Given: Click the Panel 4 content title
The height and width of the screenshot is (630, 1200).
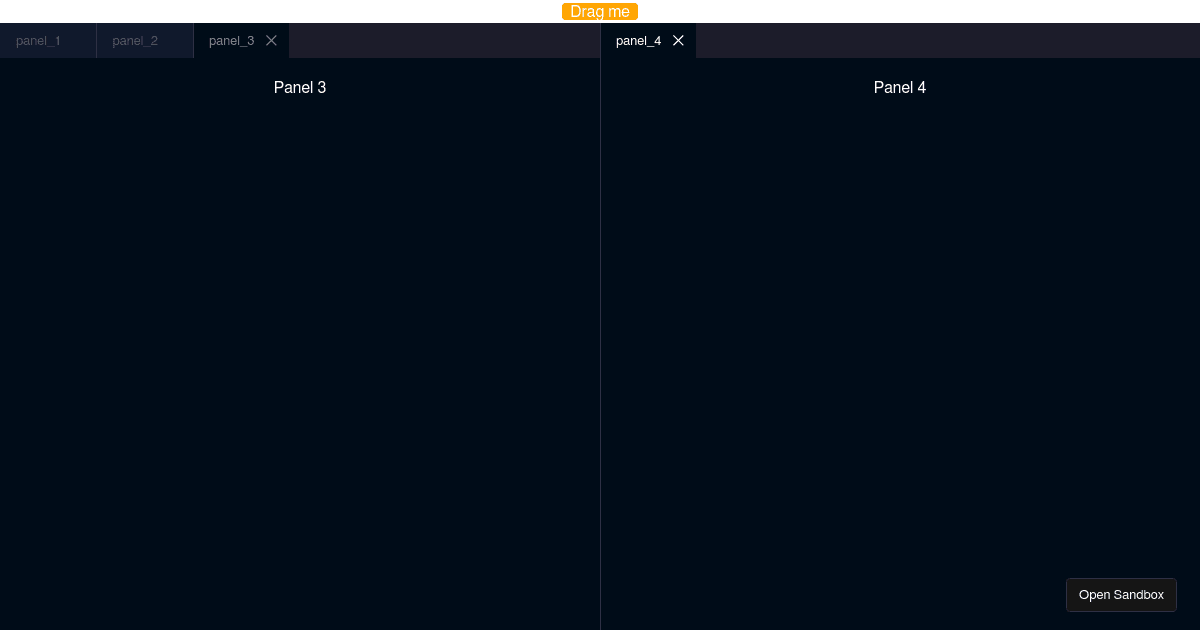Looking at the screenshot, I should point(899,88).
